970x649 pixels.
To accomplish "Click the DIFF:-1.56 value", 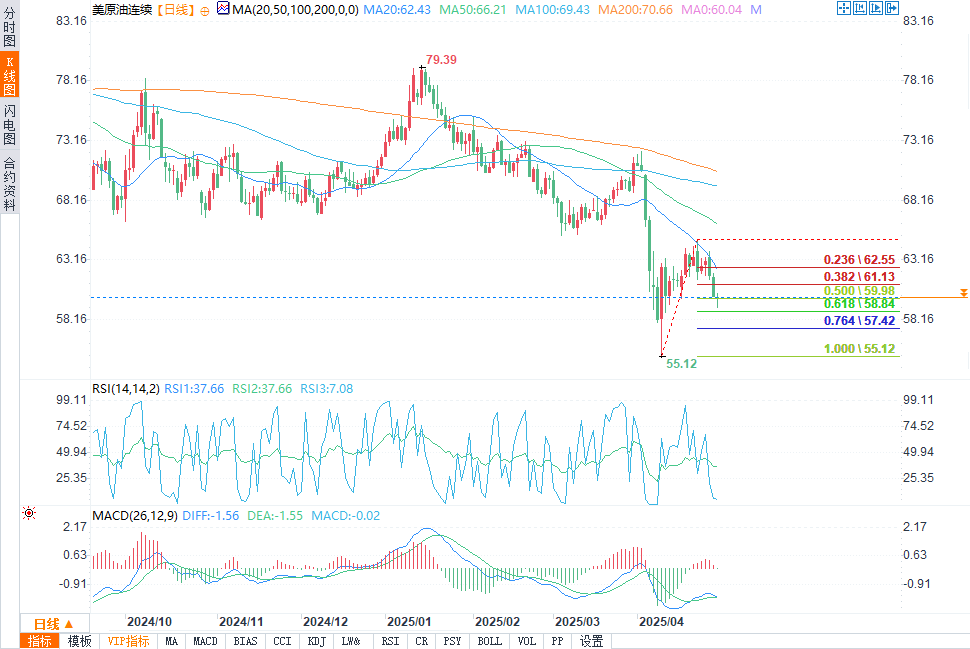I will point(211,515).
